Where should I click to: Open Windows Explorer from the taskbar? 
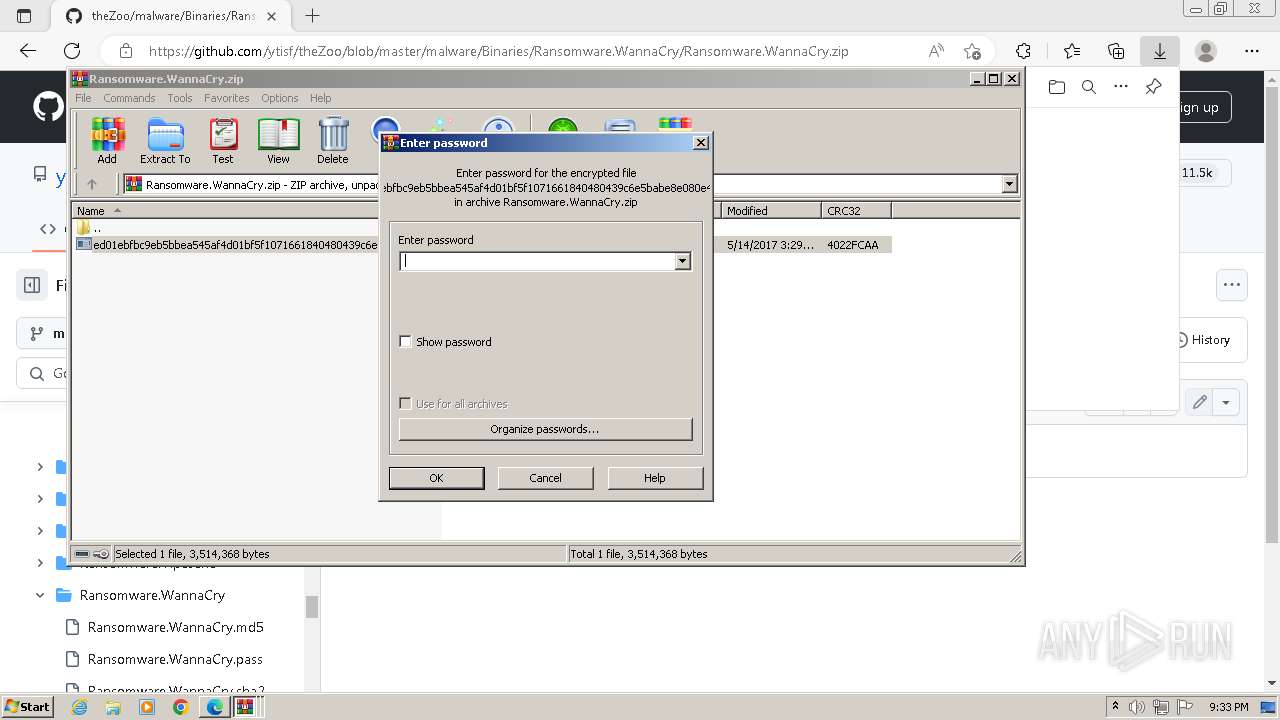[x=113, y=707]
